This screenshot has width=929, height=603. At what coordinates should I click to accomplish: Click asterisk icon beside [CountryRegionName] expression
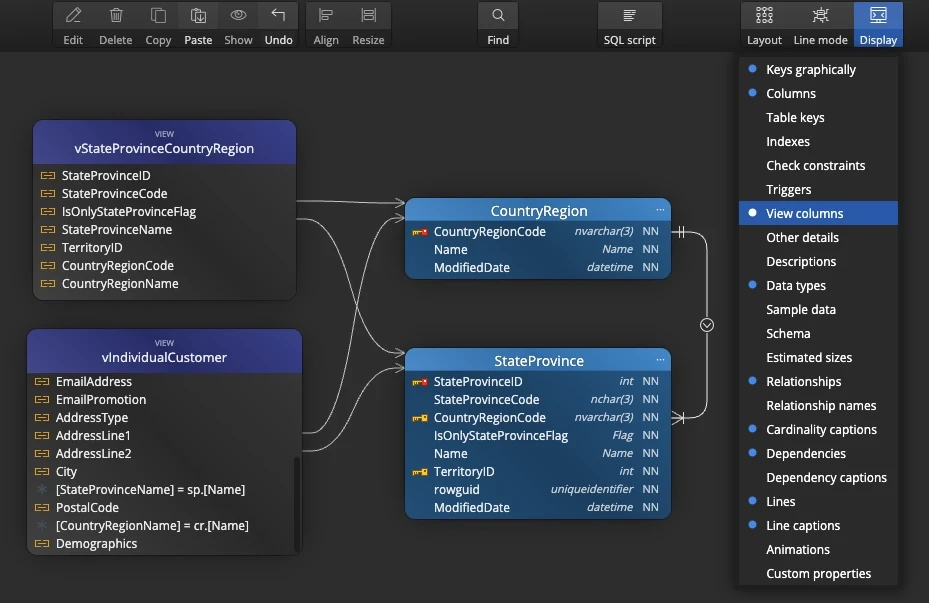point(42,525)
